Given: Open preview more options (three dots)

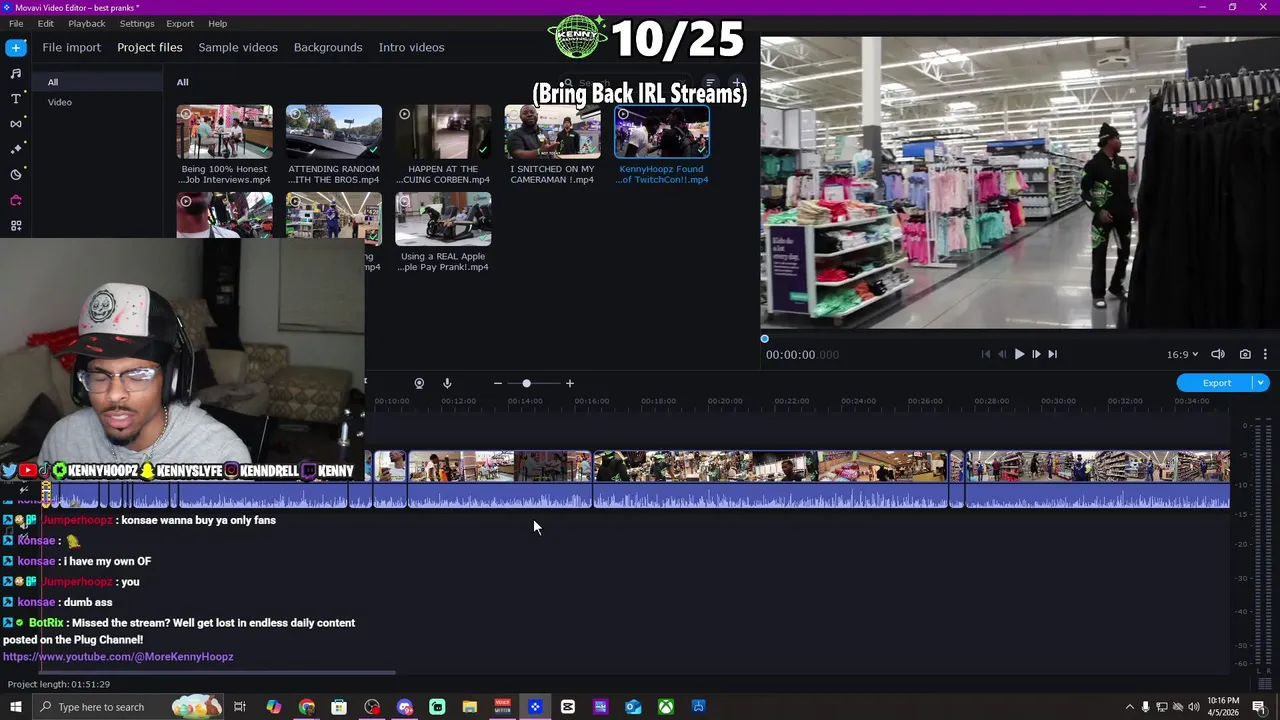Looking at the screenshot, I should click(x=1265, y=354).
